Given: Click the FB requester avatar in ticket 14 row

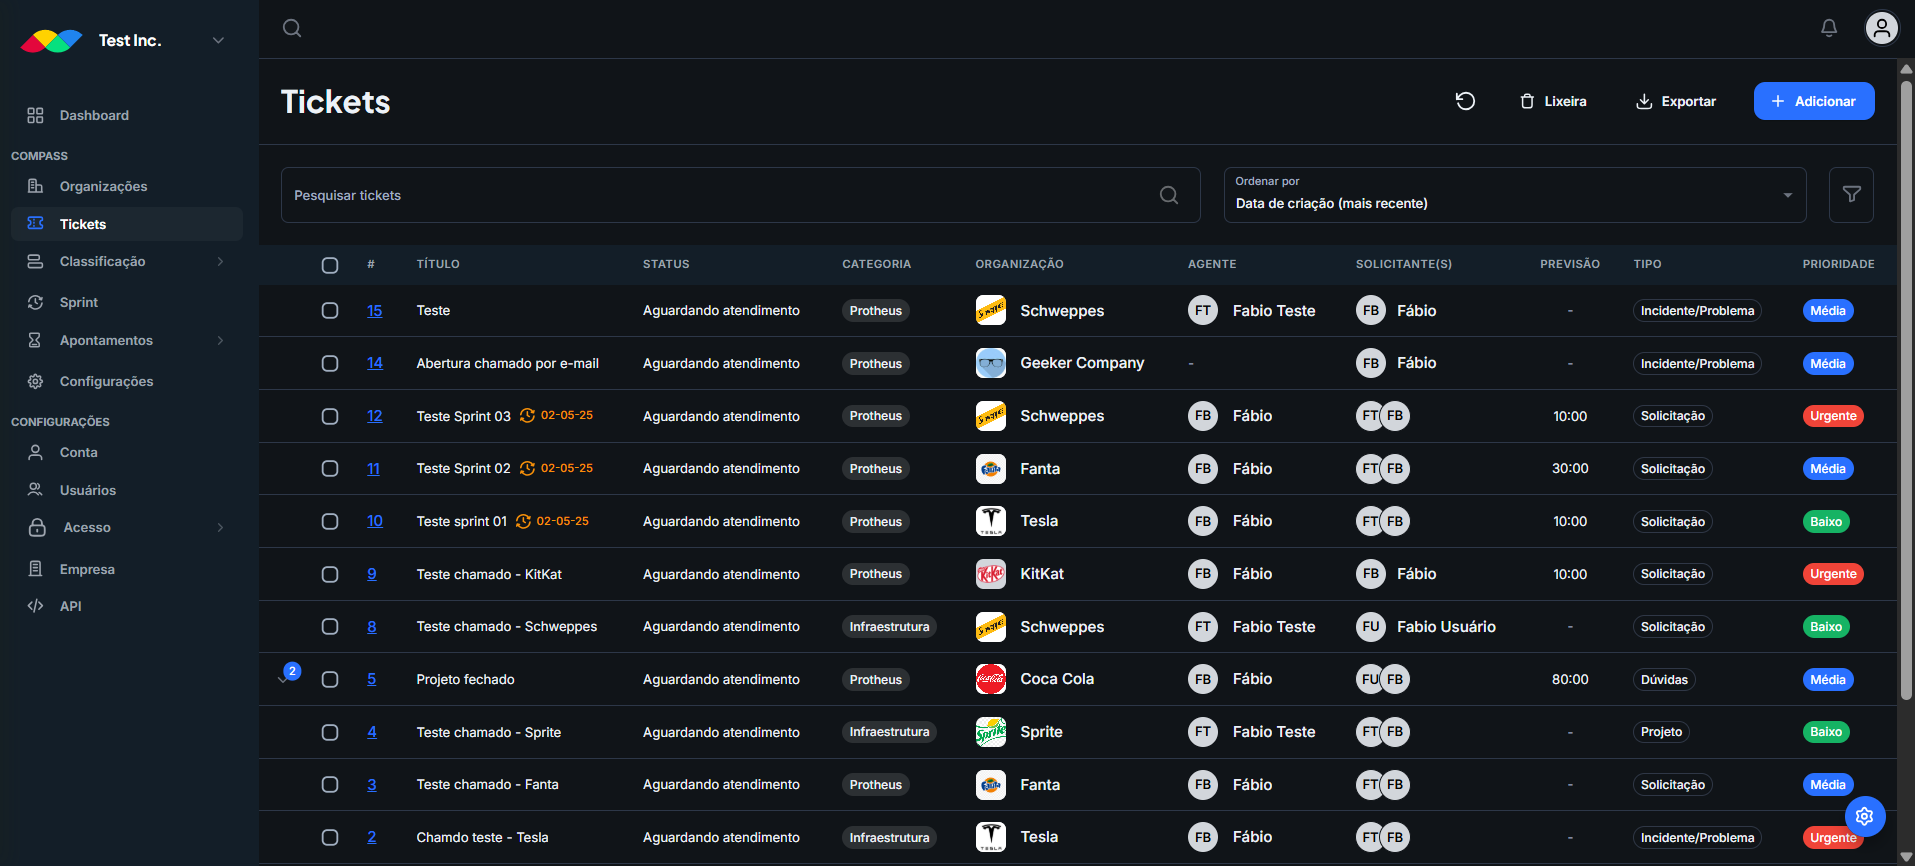Looking at the screenshot, I should 1371,363.
